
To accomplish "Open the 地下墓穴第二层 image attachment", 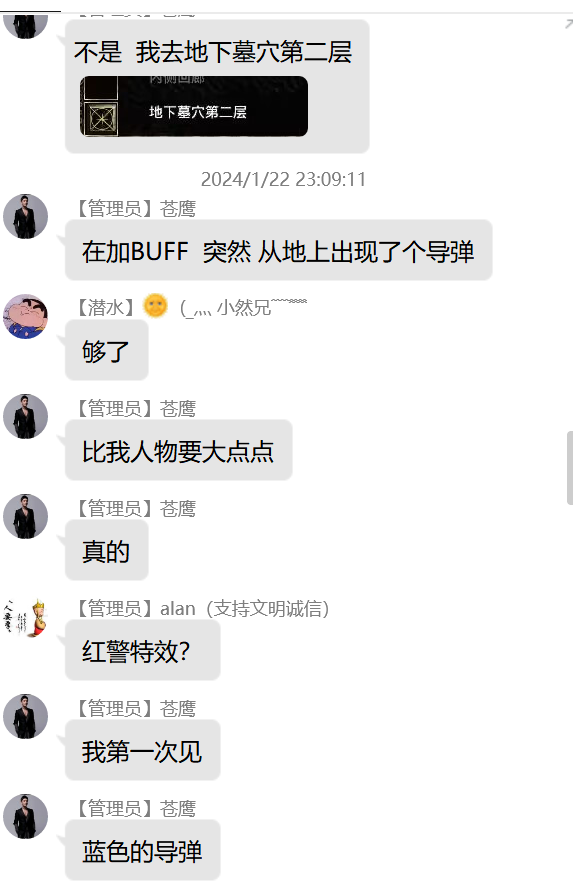I will pyautogui.click(x=194, y=106).
